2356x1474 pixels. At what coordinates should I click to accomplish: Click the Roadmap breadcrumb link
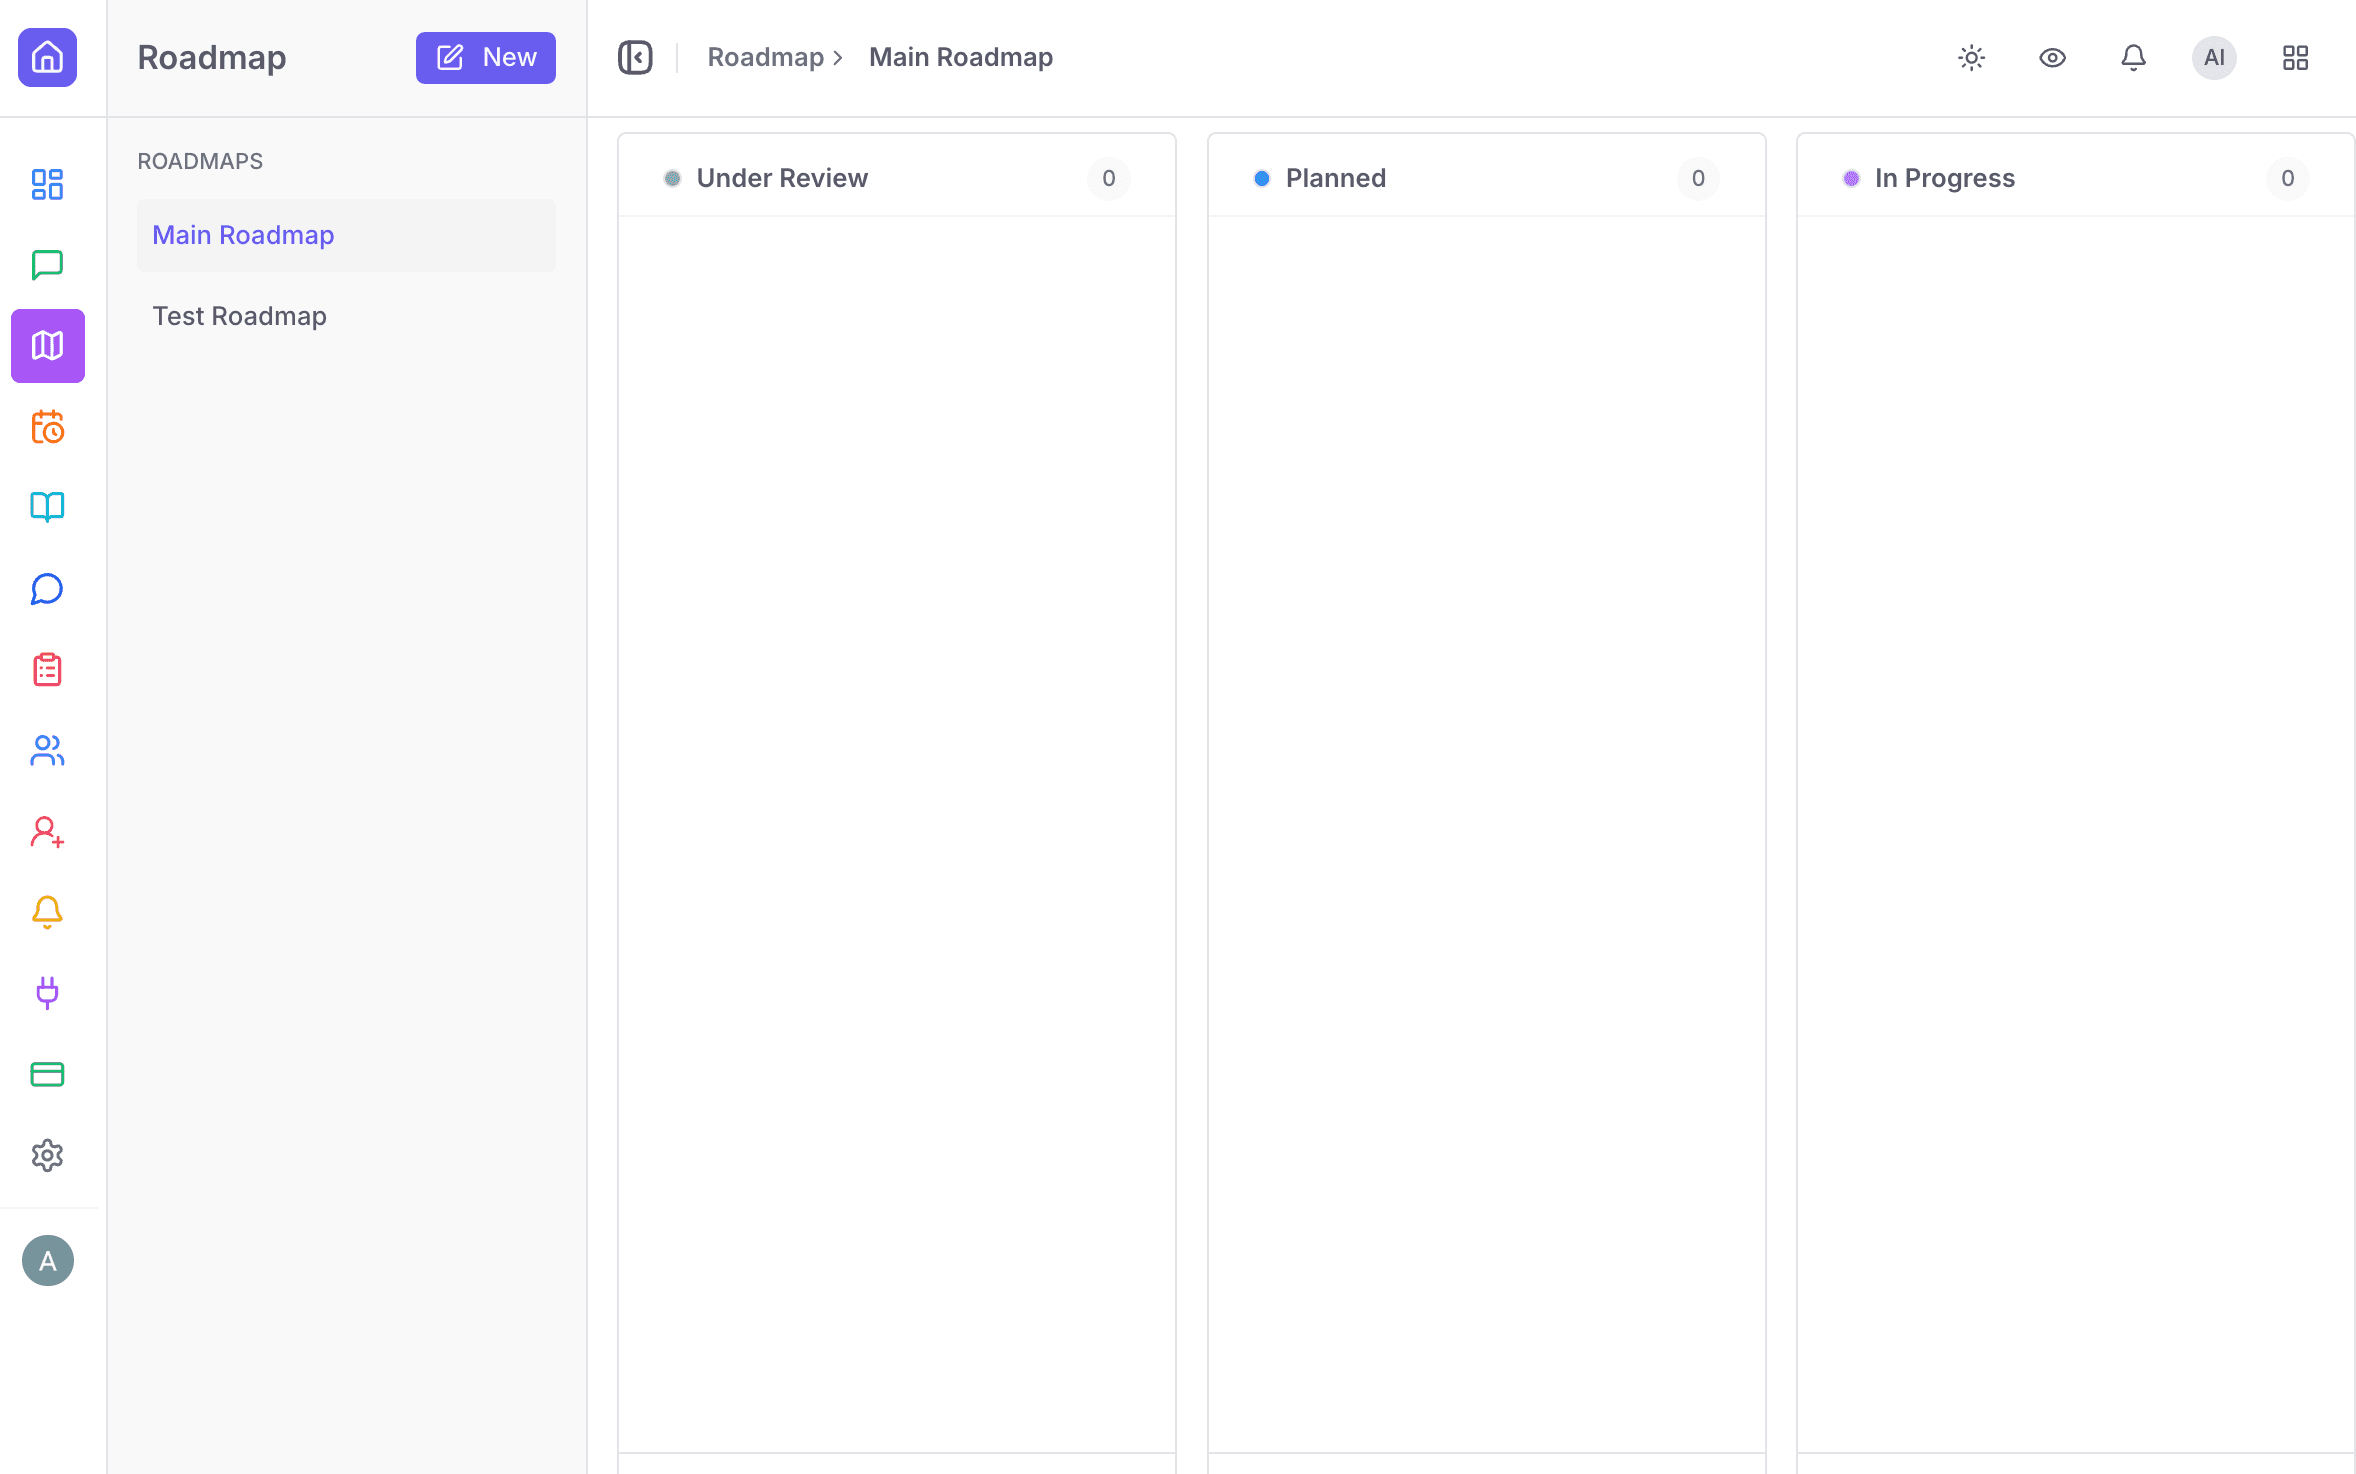tap(765, 57)
